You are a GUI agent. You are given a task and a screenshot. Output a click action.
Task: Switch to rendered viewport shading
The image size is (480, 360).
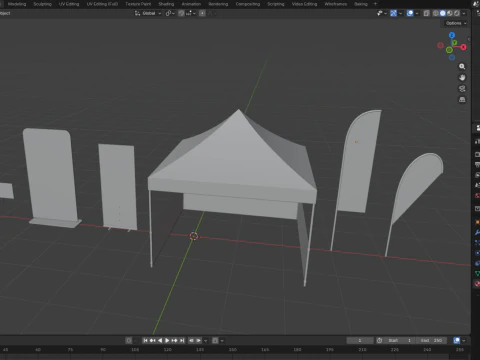tap(457, 13)
